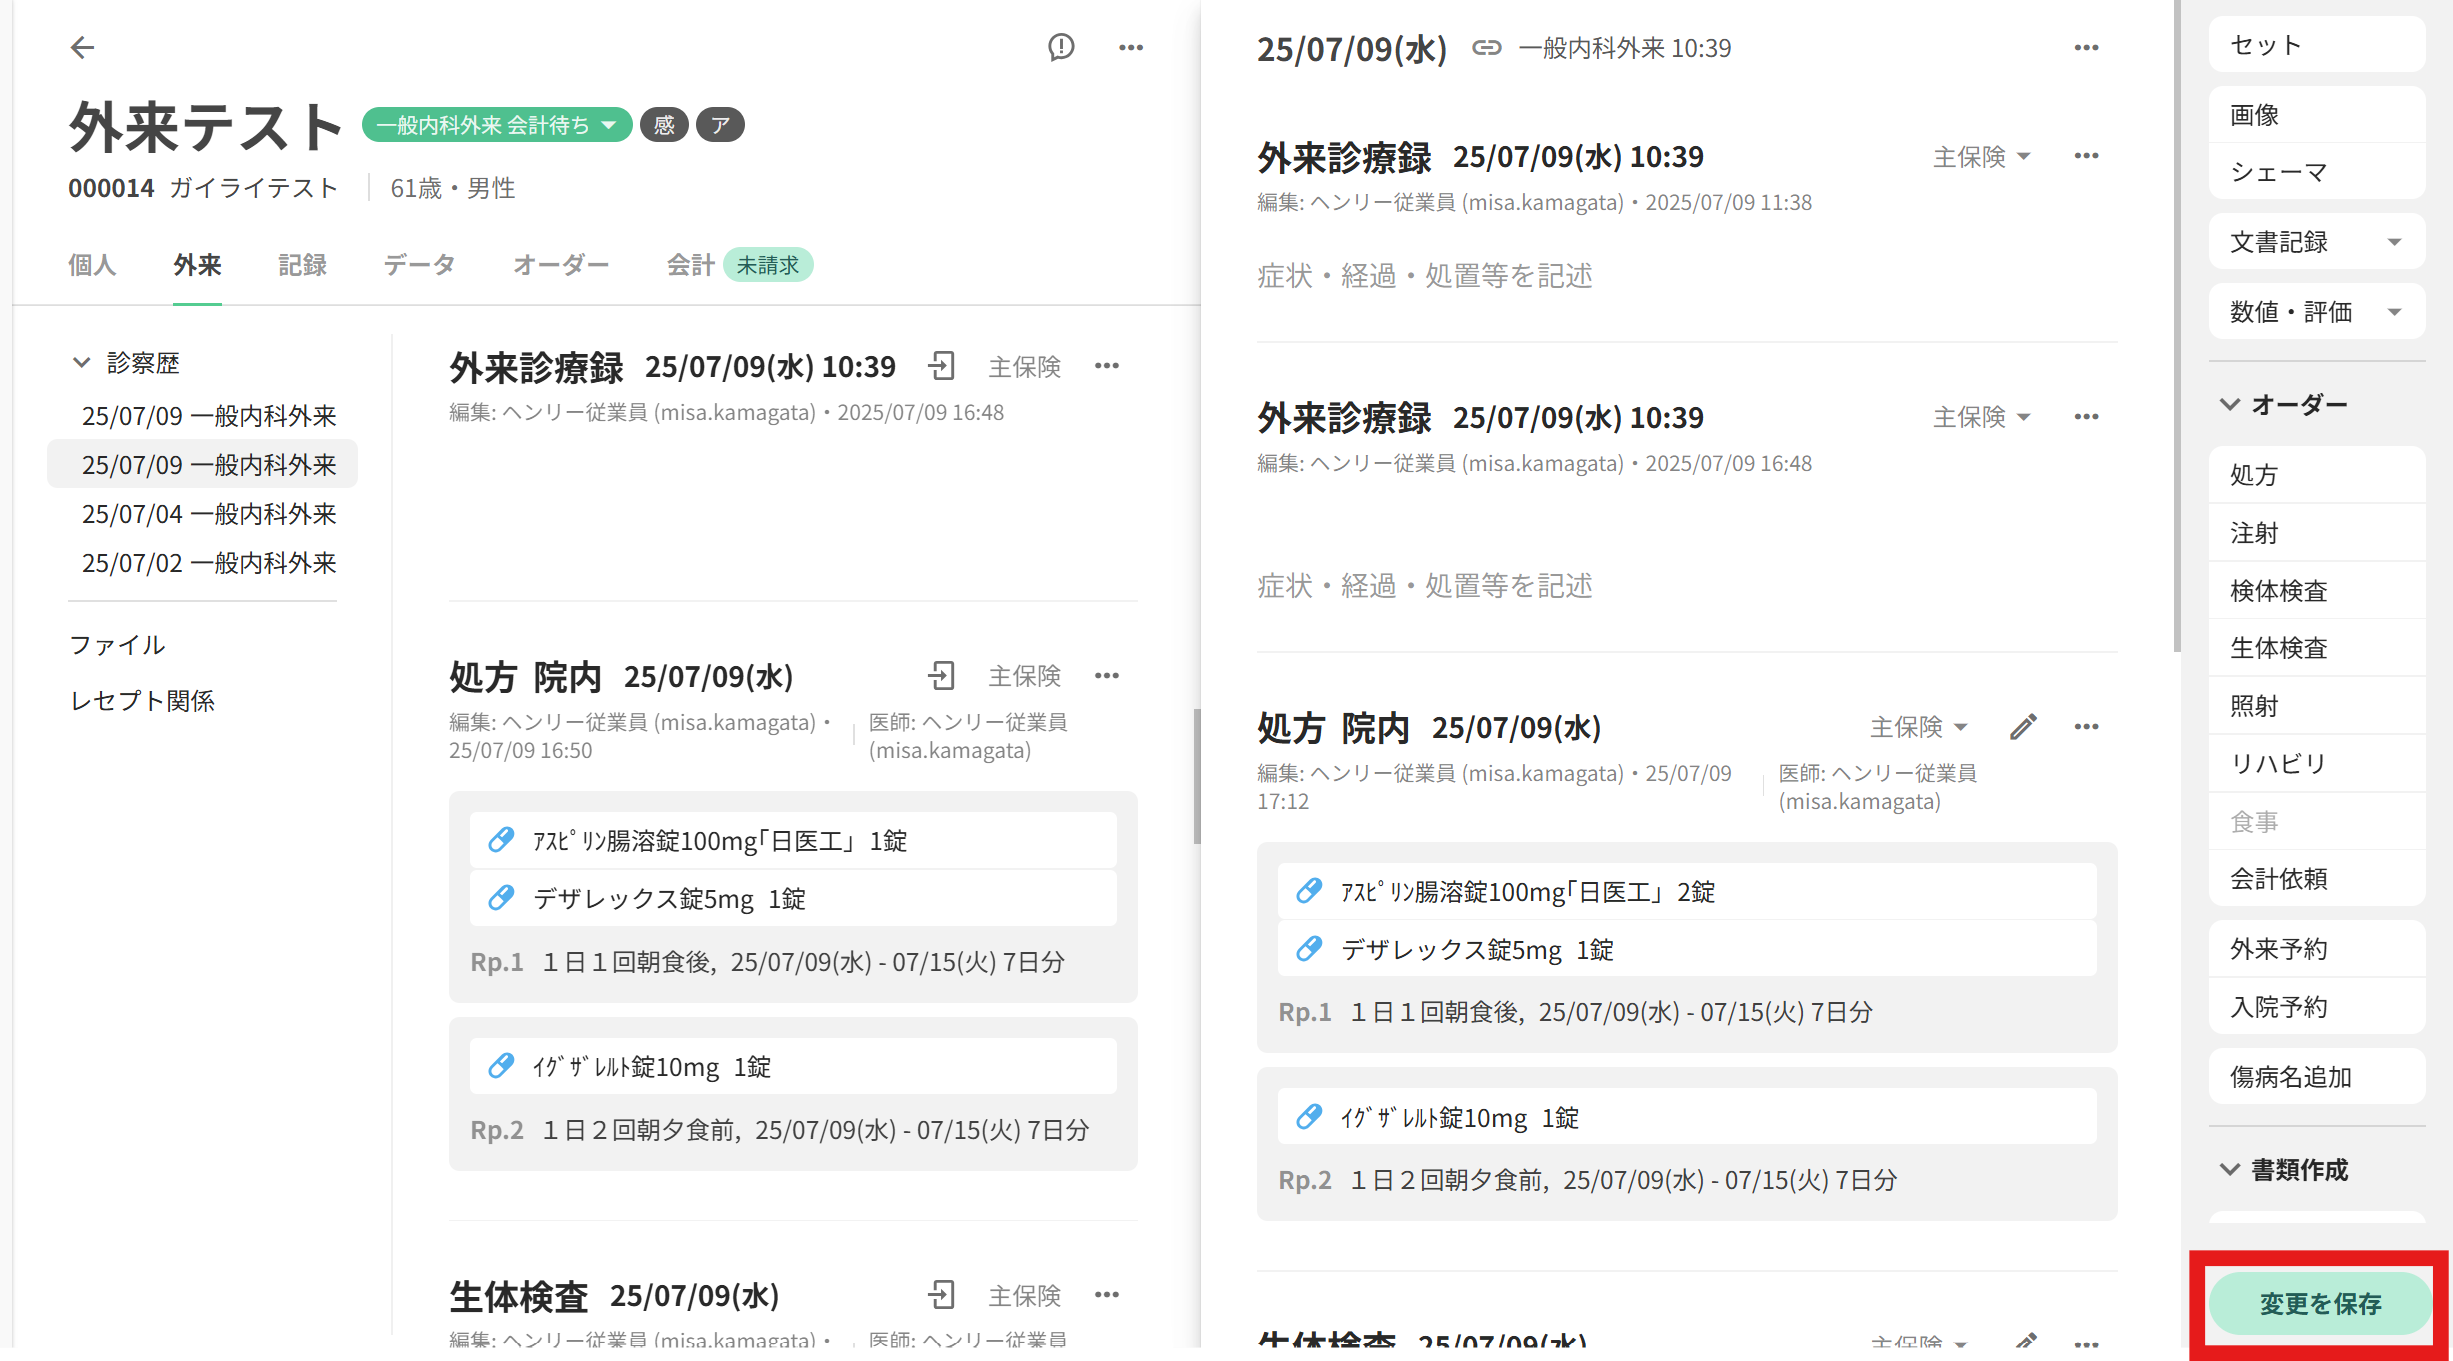Copy the 処方 院内 order via its arrow icon
Screen dimensions: 2453x1361
[941, 676]
